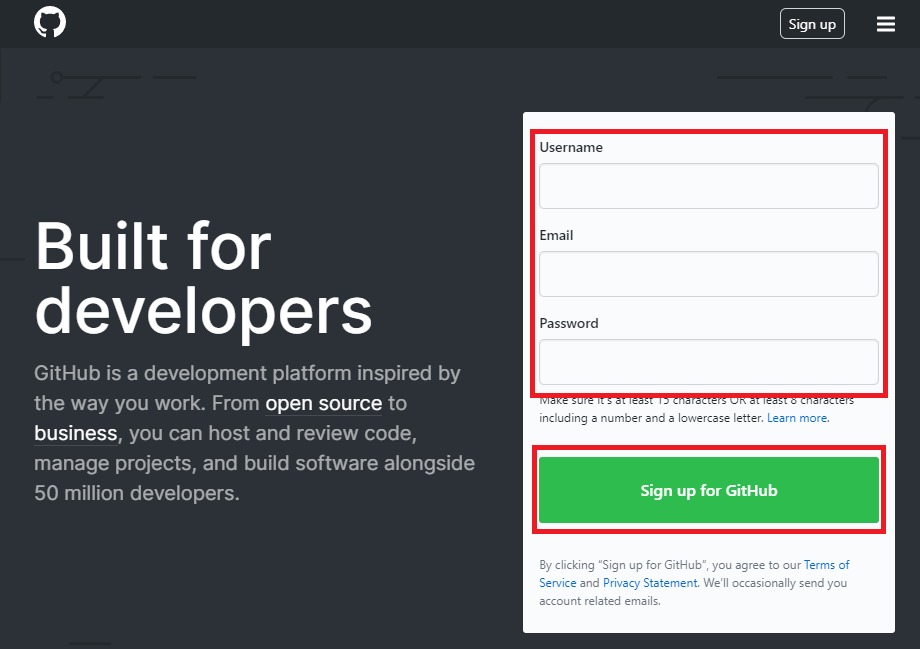Open the Privacy Statement link
The image size is (920, 649).
click(x=650, y=583)
